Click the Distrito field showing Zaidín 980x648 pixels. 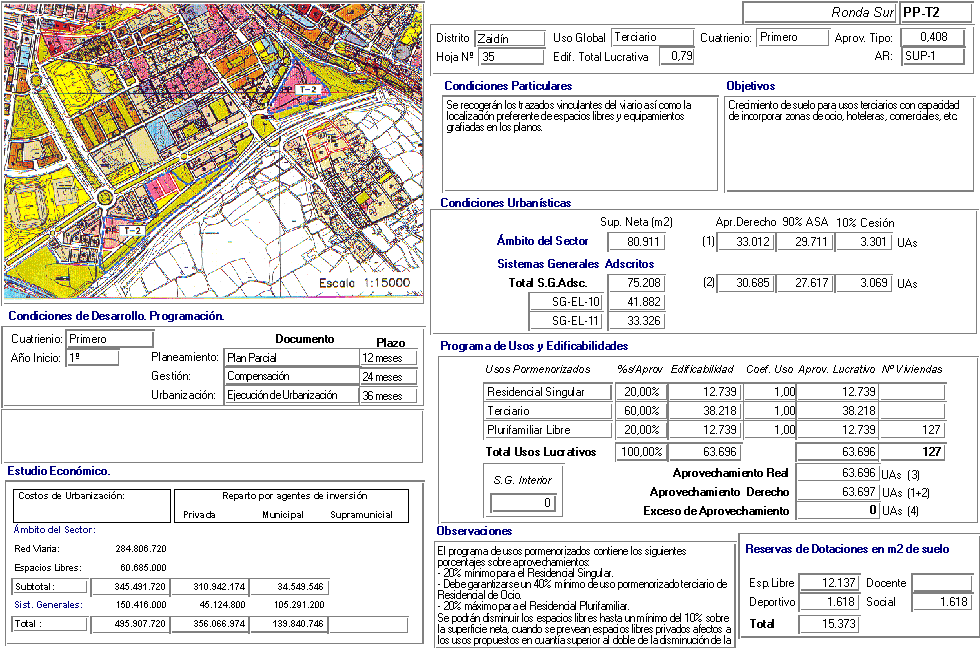pyautogui.click(x=507, y=38)
